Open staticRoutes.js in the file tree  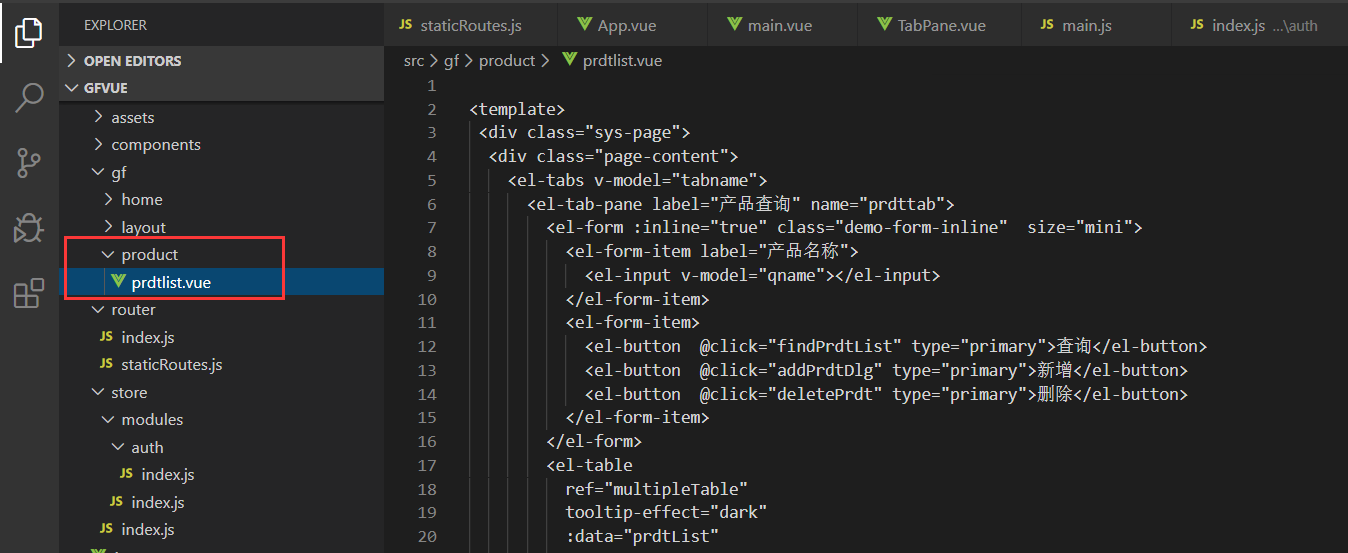pyautogui.click(x=222, y=364)
